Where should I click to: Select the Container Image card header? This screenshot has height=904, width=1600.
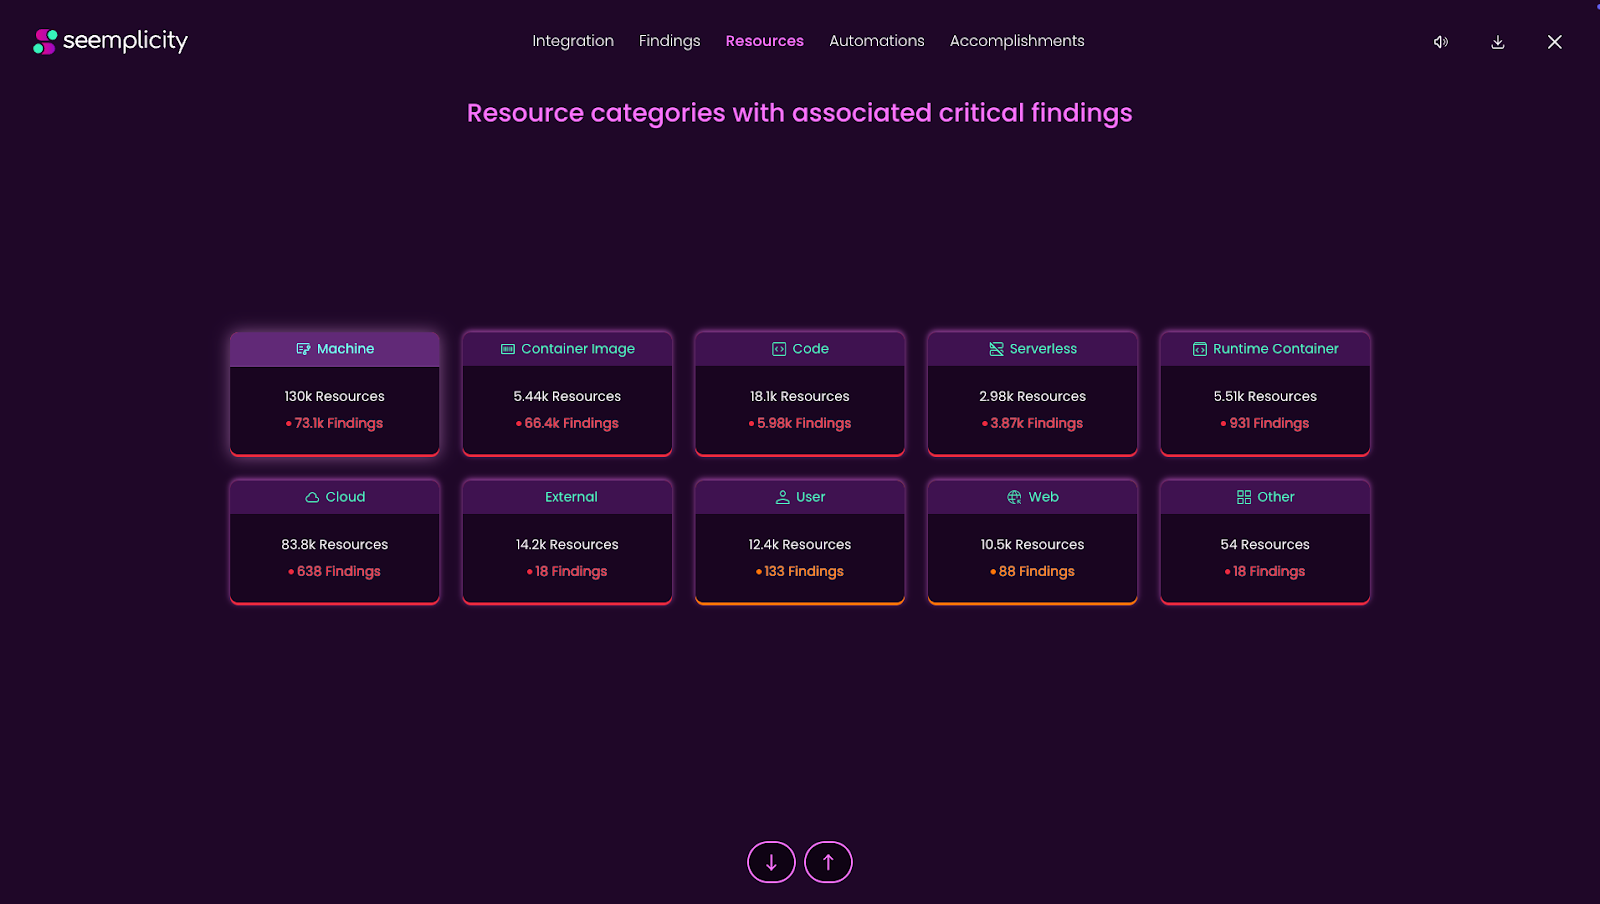[567, 349]
